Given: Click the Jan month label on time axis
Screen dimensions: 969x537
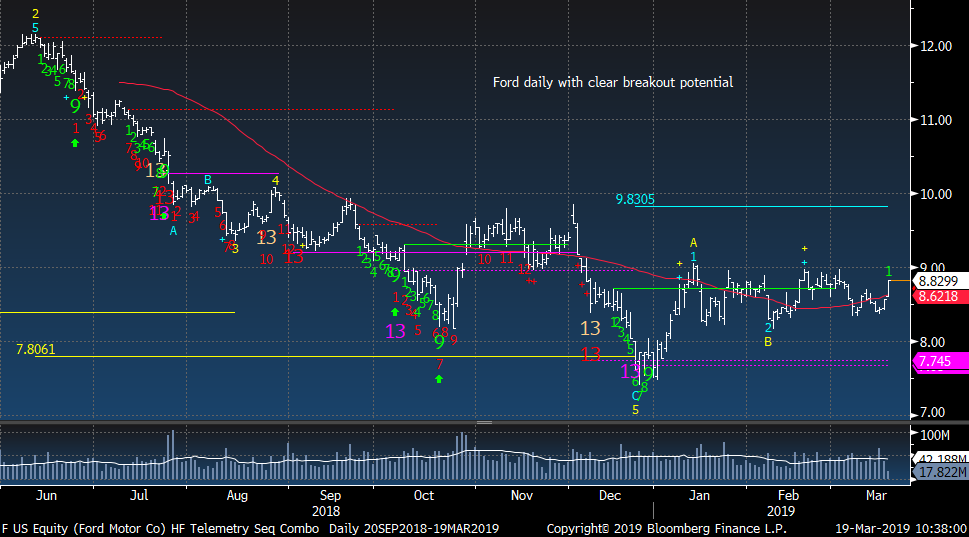Looking at the screenshot, I should [699, 495].
